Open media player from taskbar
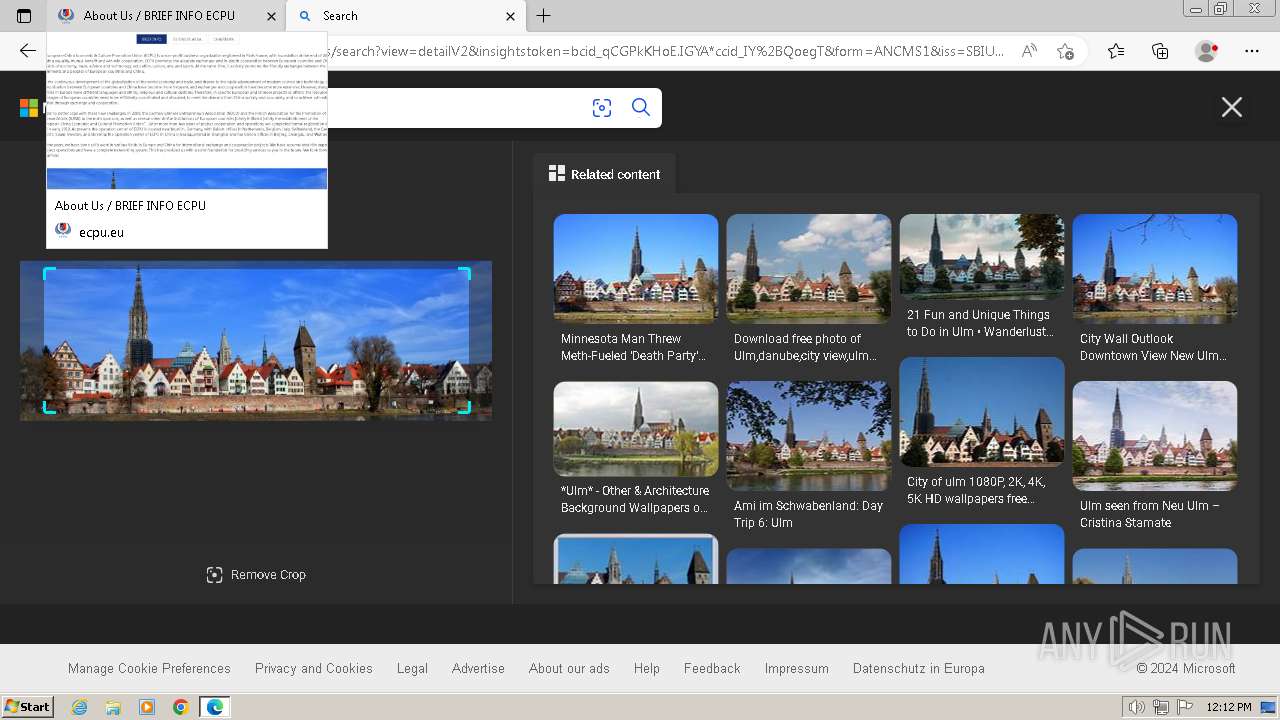This screenshot has width=1280, height=720. click(x=147, y=707)
